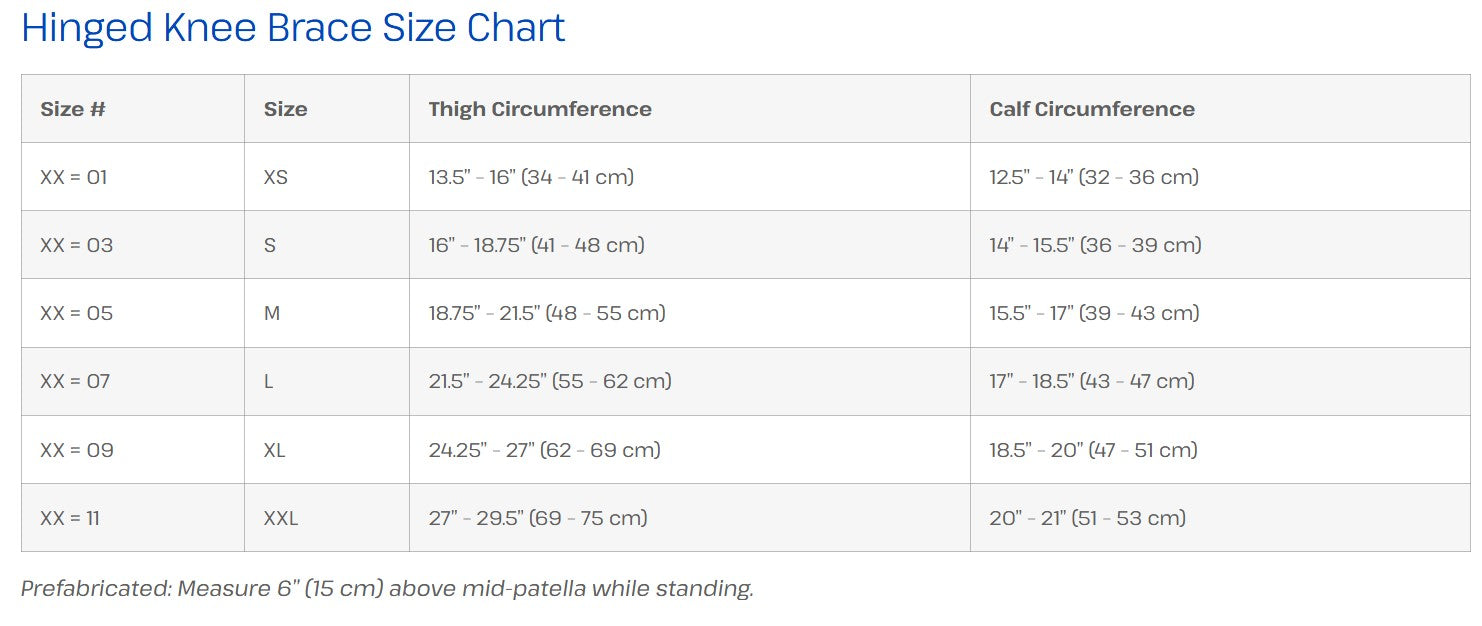Select calf range 14" - 15.5" cell

click(x=1095, y=245)
